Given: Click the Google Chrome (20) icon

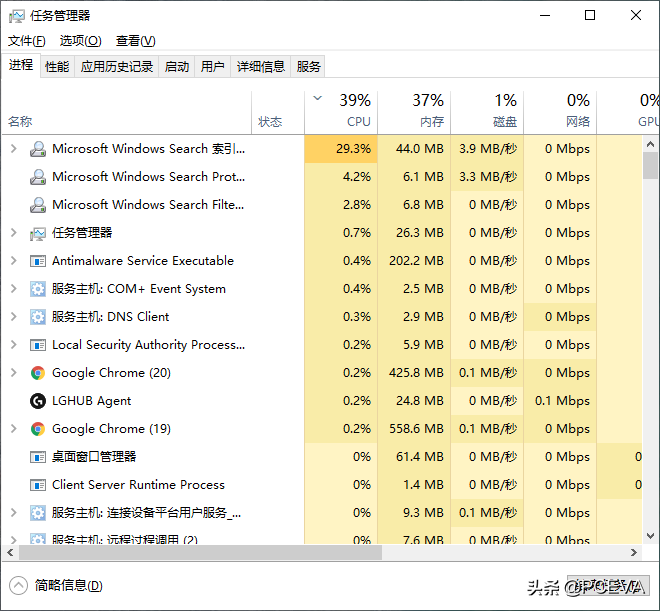Looking at the screenshot, I should (38, 373).
